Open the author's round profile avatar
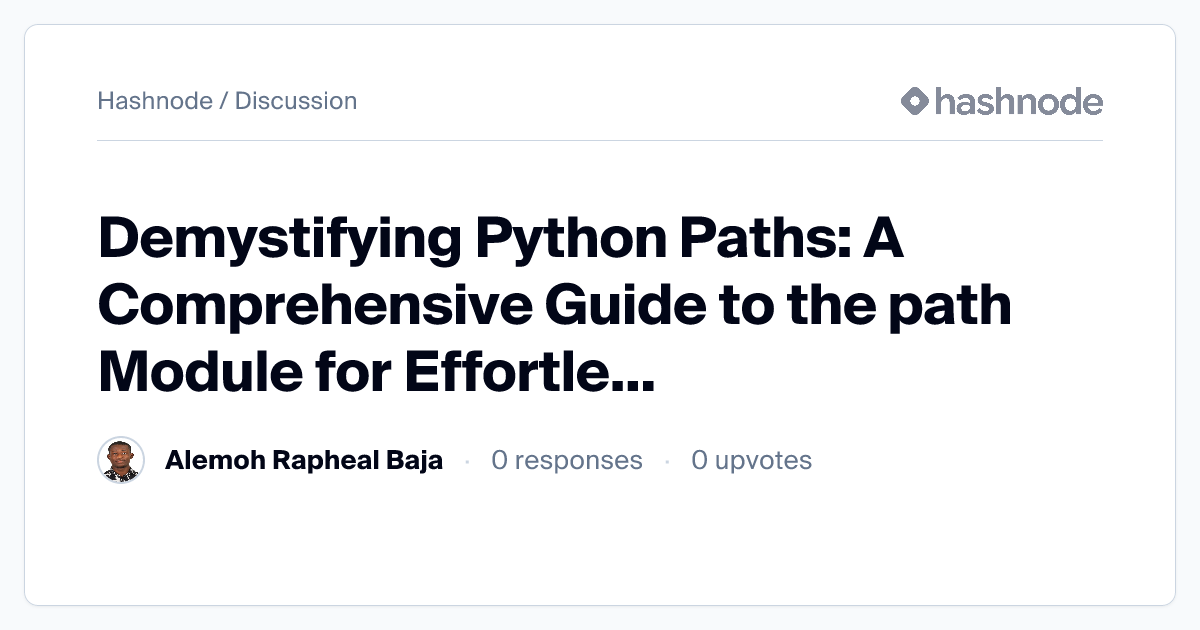Screen dimensions: 1200x630 click(121, 460)
